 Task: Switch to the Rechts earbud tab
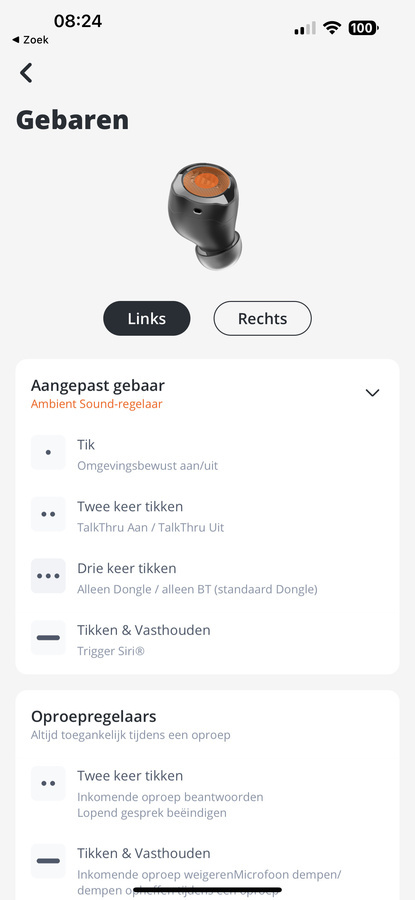pos(262,319)
